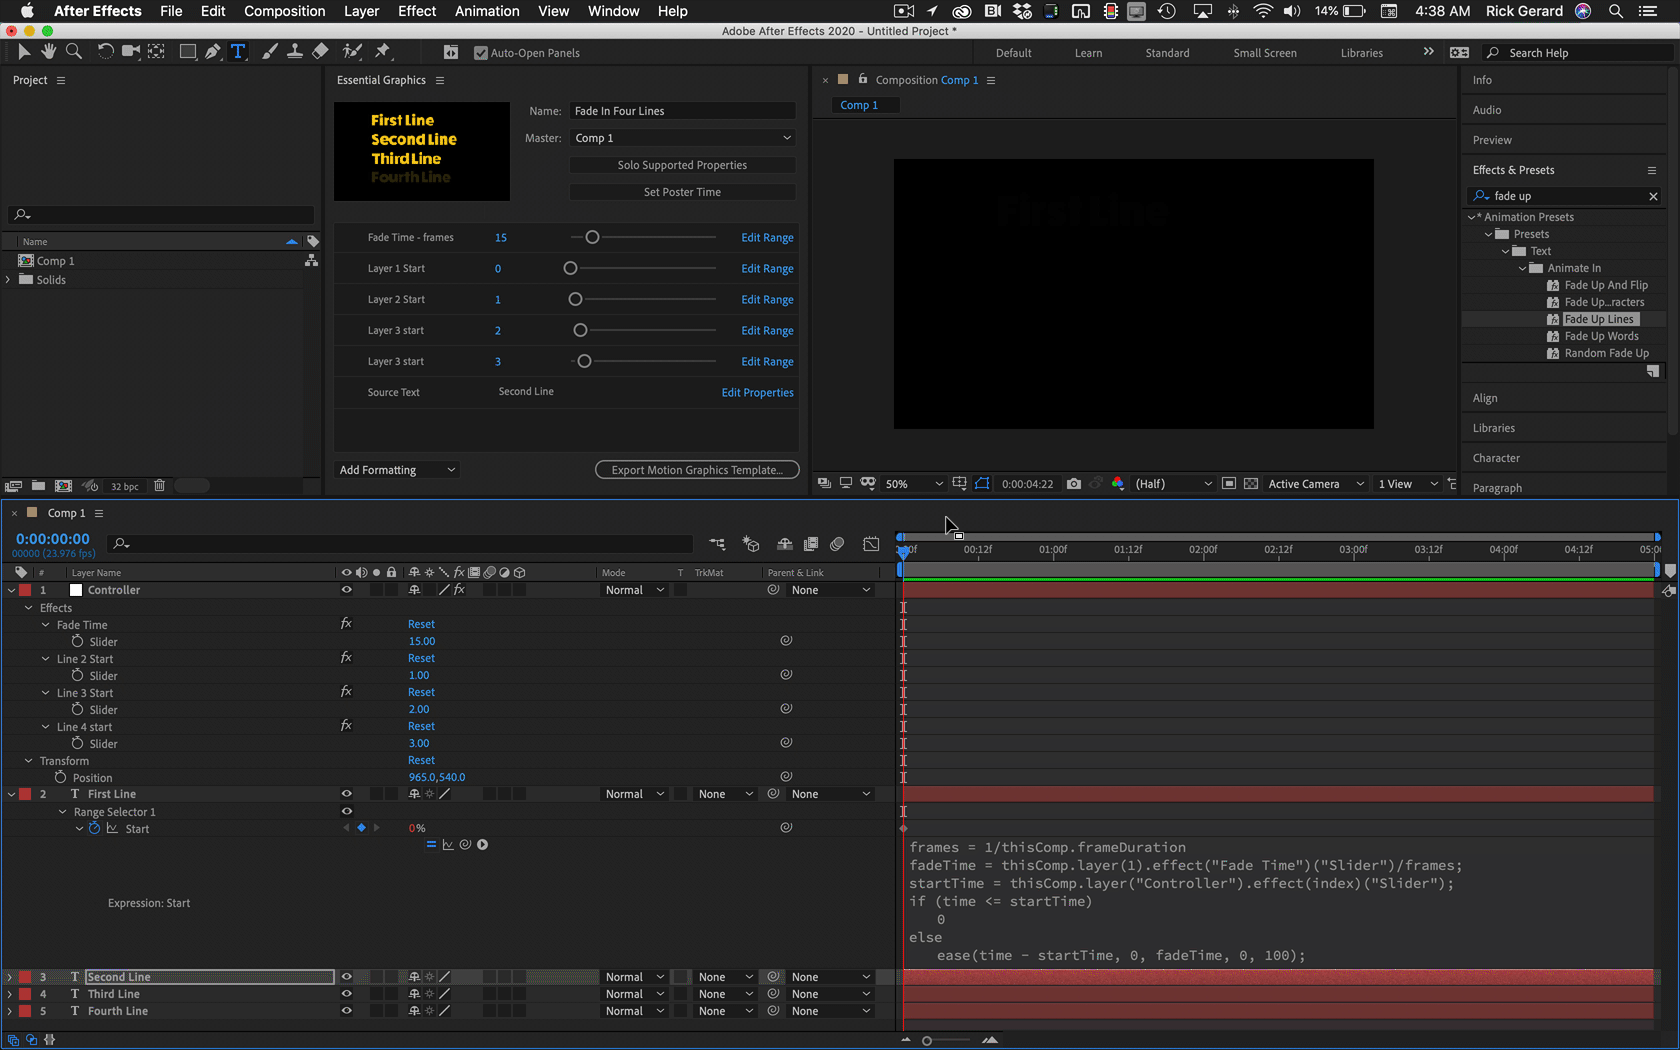Select the Roto Brush tool
This screenshot has width=1680, height=1050.
(352, 52)
